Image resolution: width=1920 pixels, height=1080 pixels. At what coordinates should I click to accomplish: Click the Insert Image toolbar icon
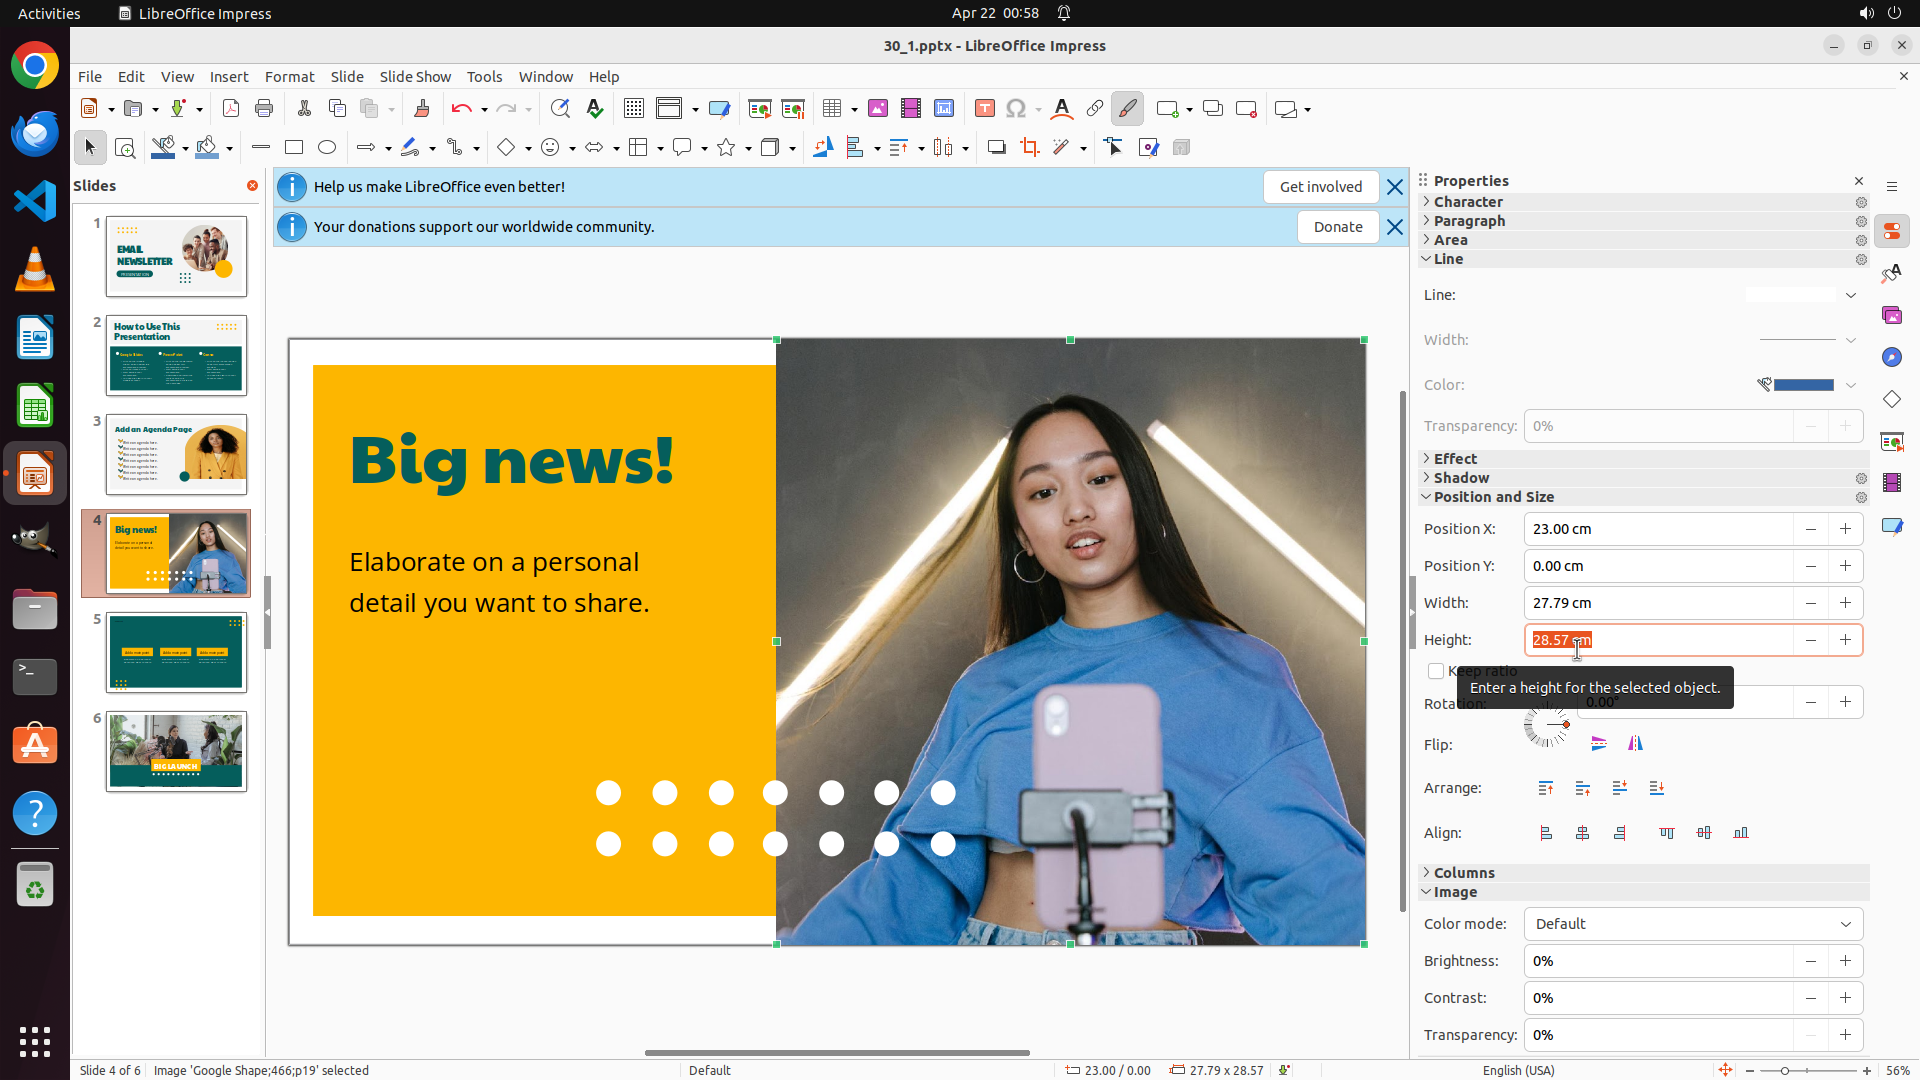[877, 109]
